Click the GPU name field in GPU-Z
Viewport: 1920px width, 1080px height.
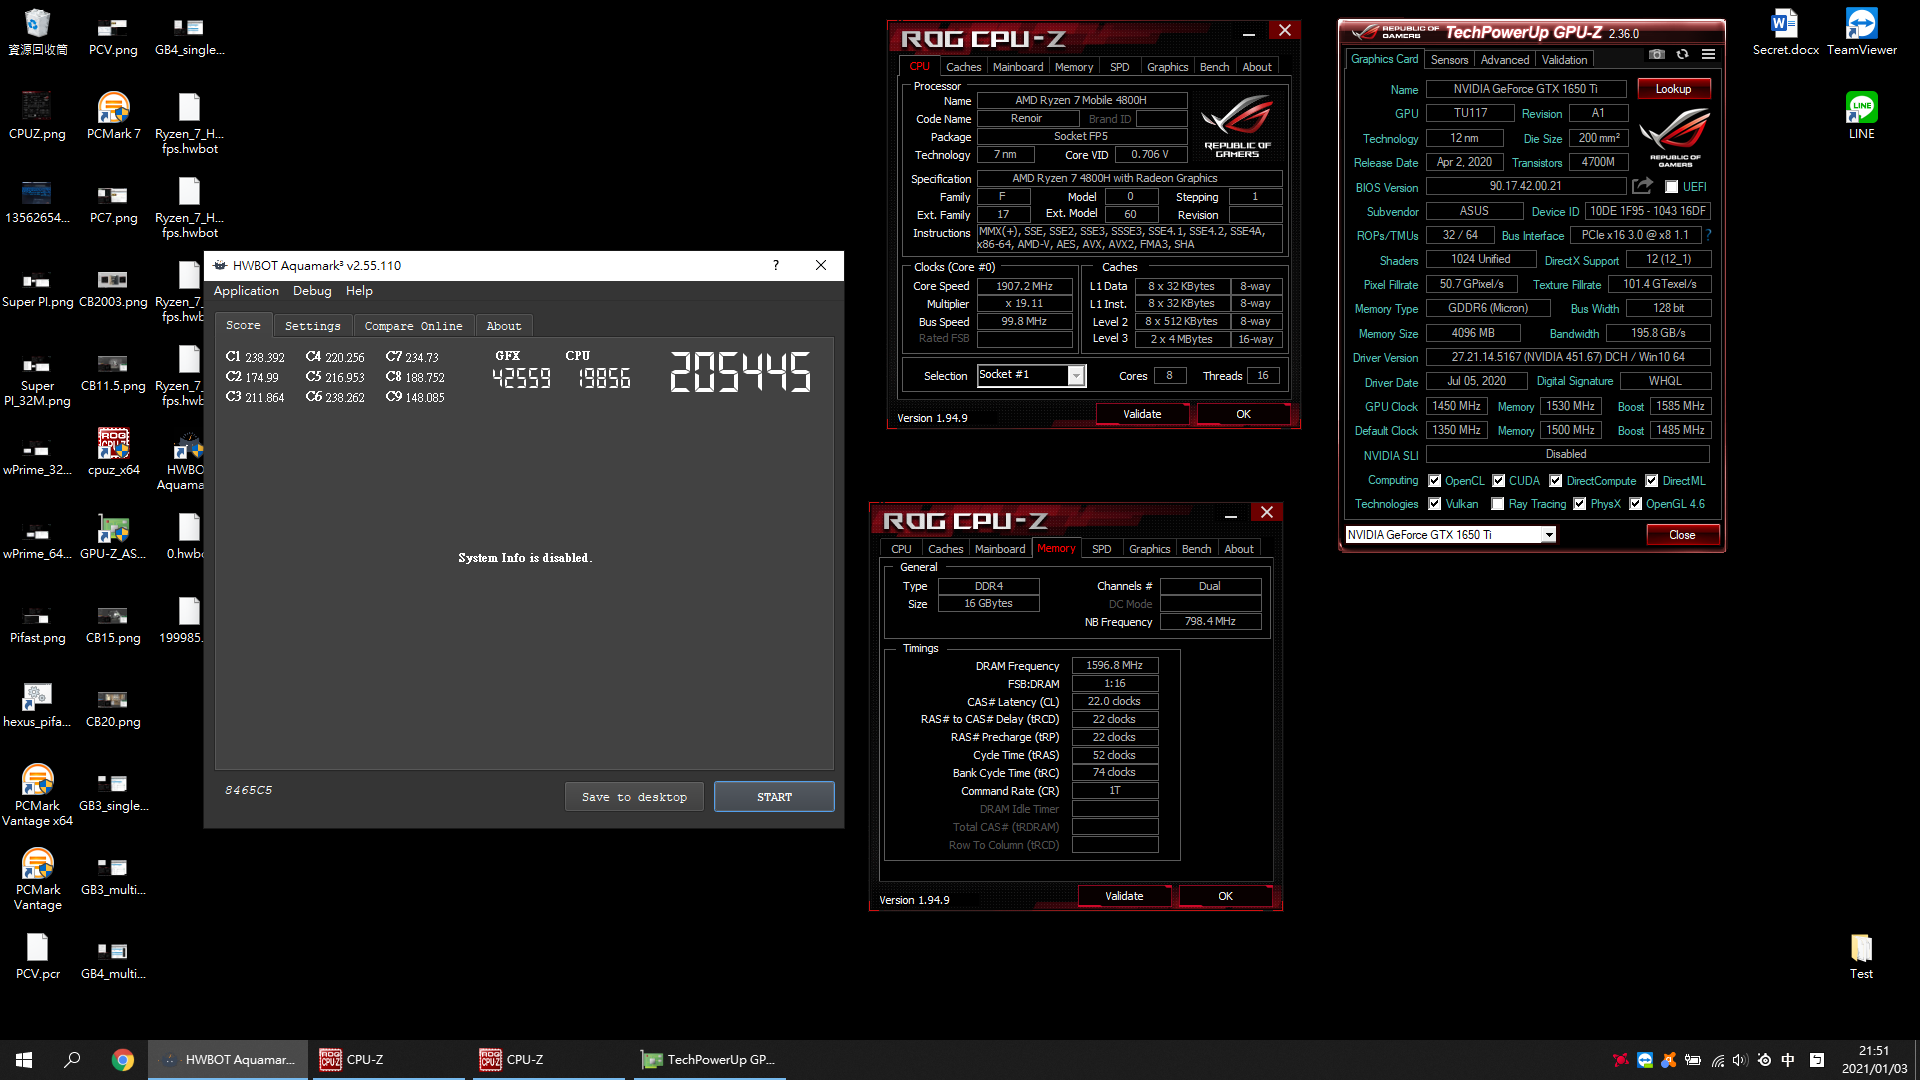click(1525, 89)
